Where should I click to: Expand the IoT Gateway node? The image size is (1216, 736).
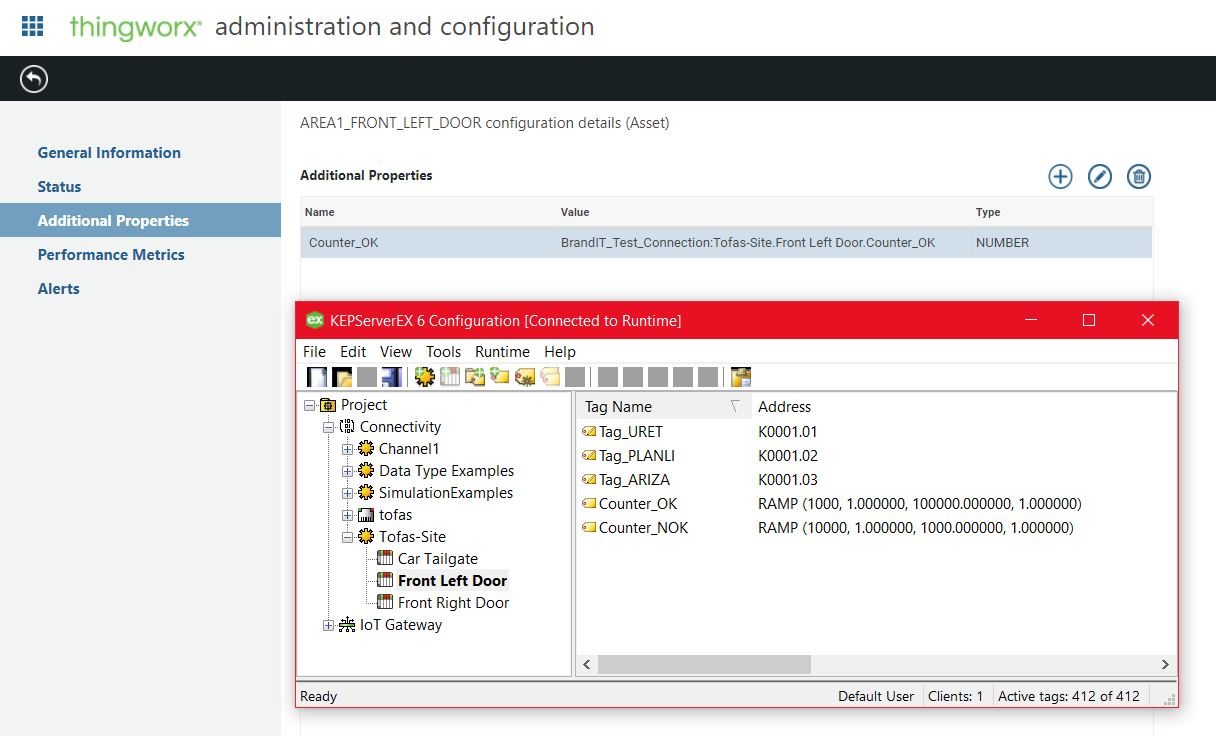(329, 625)
